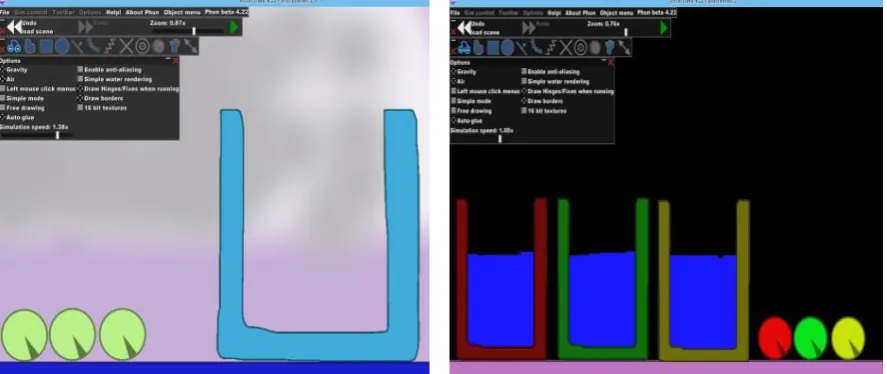The width and height of the screenshot is (887, 374).
Task: Enable Simple water rendering in left window
Action: (x=80, y=79)
